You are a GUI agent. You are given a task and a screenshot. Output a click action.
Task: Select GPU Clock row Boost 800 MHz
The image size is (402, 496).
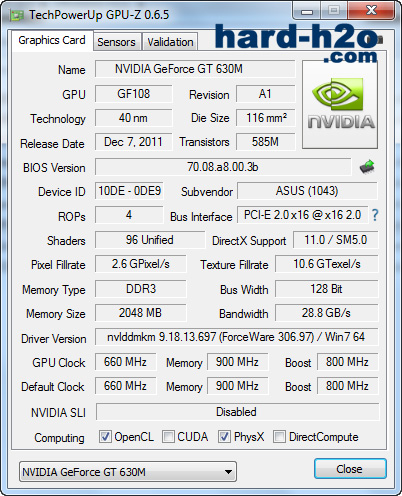pos(348,362)
